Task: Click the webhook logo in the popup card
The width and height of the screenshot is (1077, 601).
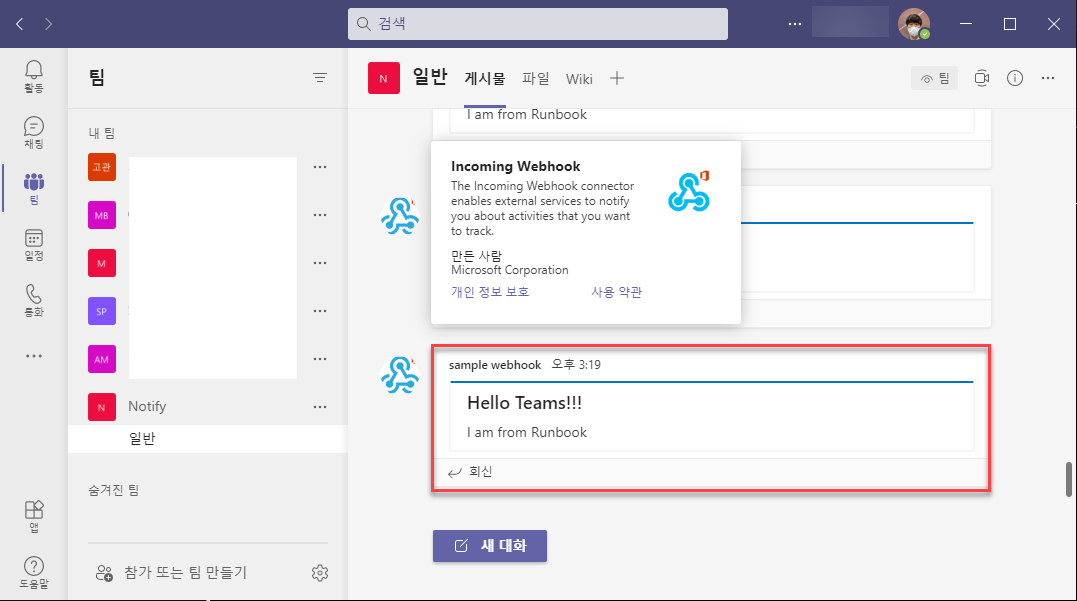Action: (688, 191)
